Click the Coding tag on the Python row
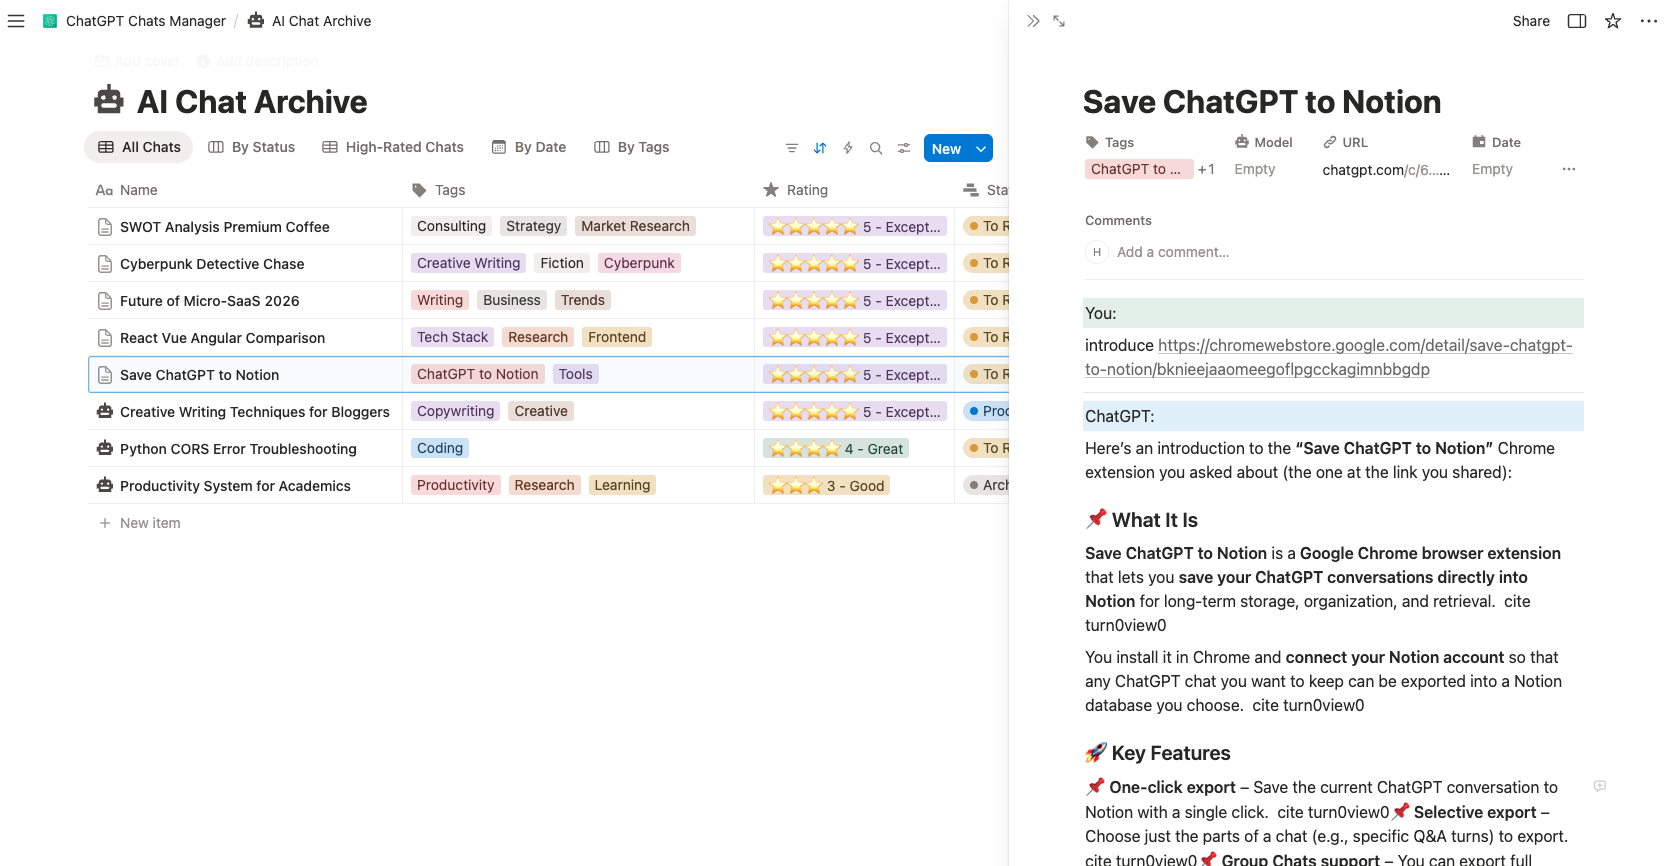This screenshot has width=1664, height=866. (440, 448)
